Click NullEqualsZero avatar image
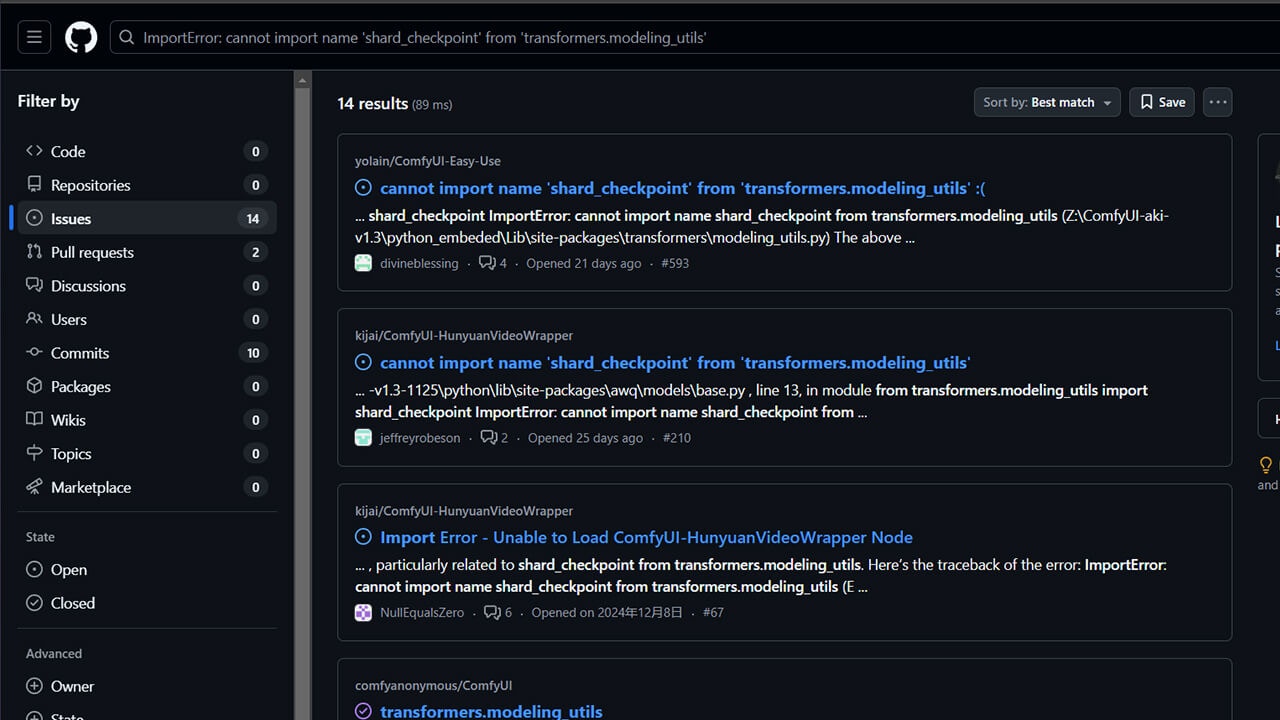This screenshot has height=720, width=1280. tap(363, 612)
